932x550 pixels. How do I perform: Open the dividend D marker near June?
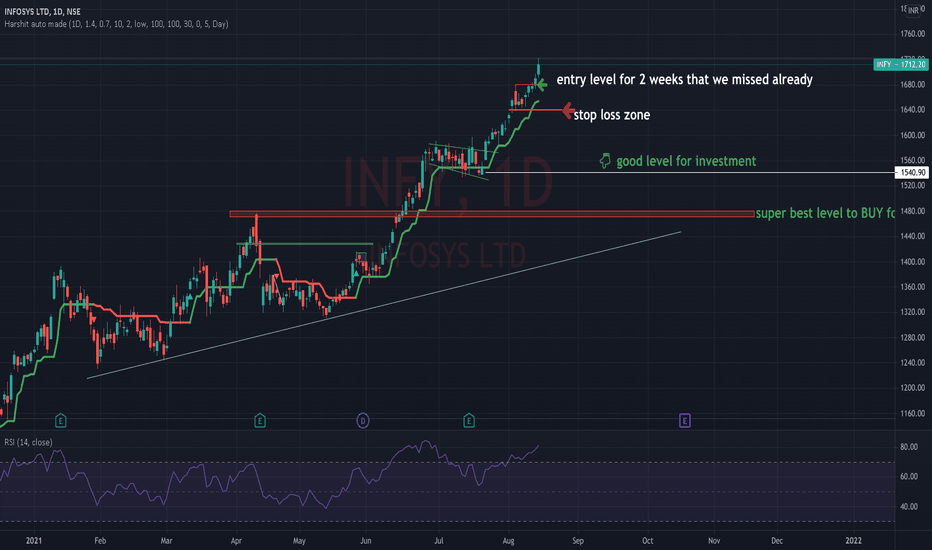pyautogui.click(x=363, y=421)
